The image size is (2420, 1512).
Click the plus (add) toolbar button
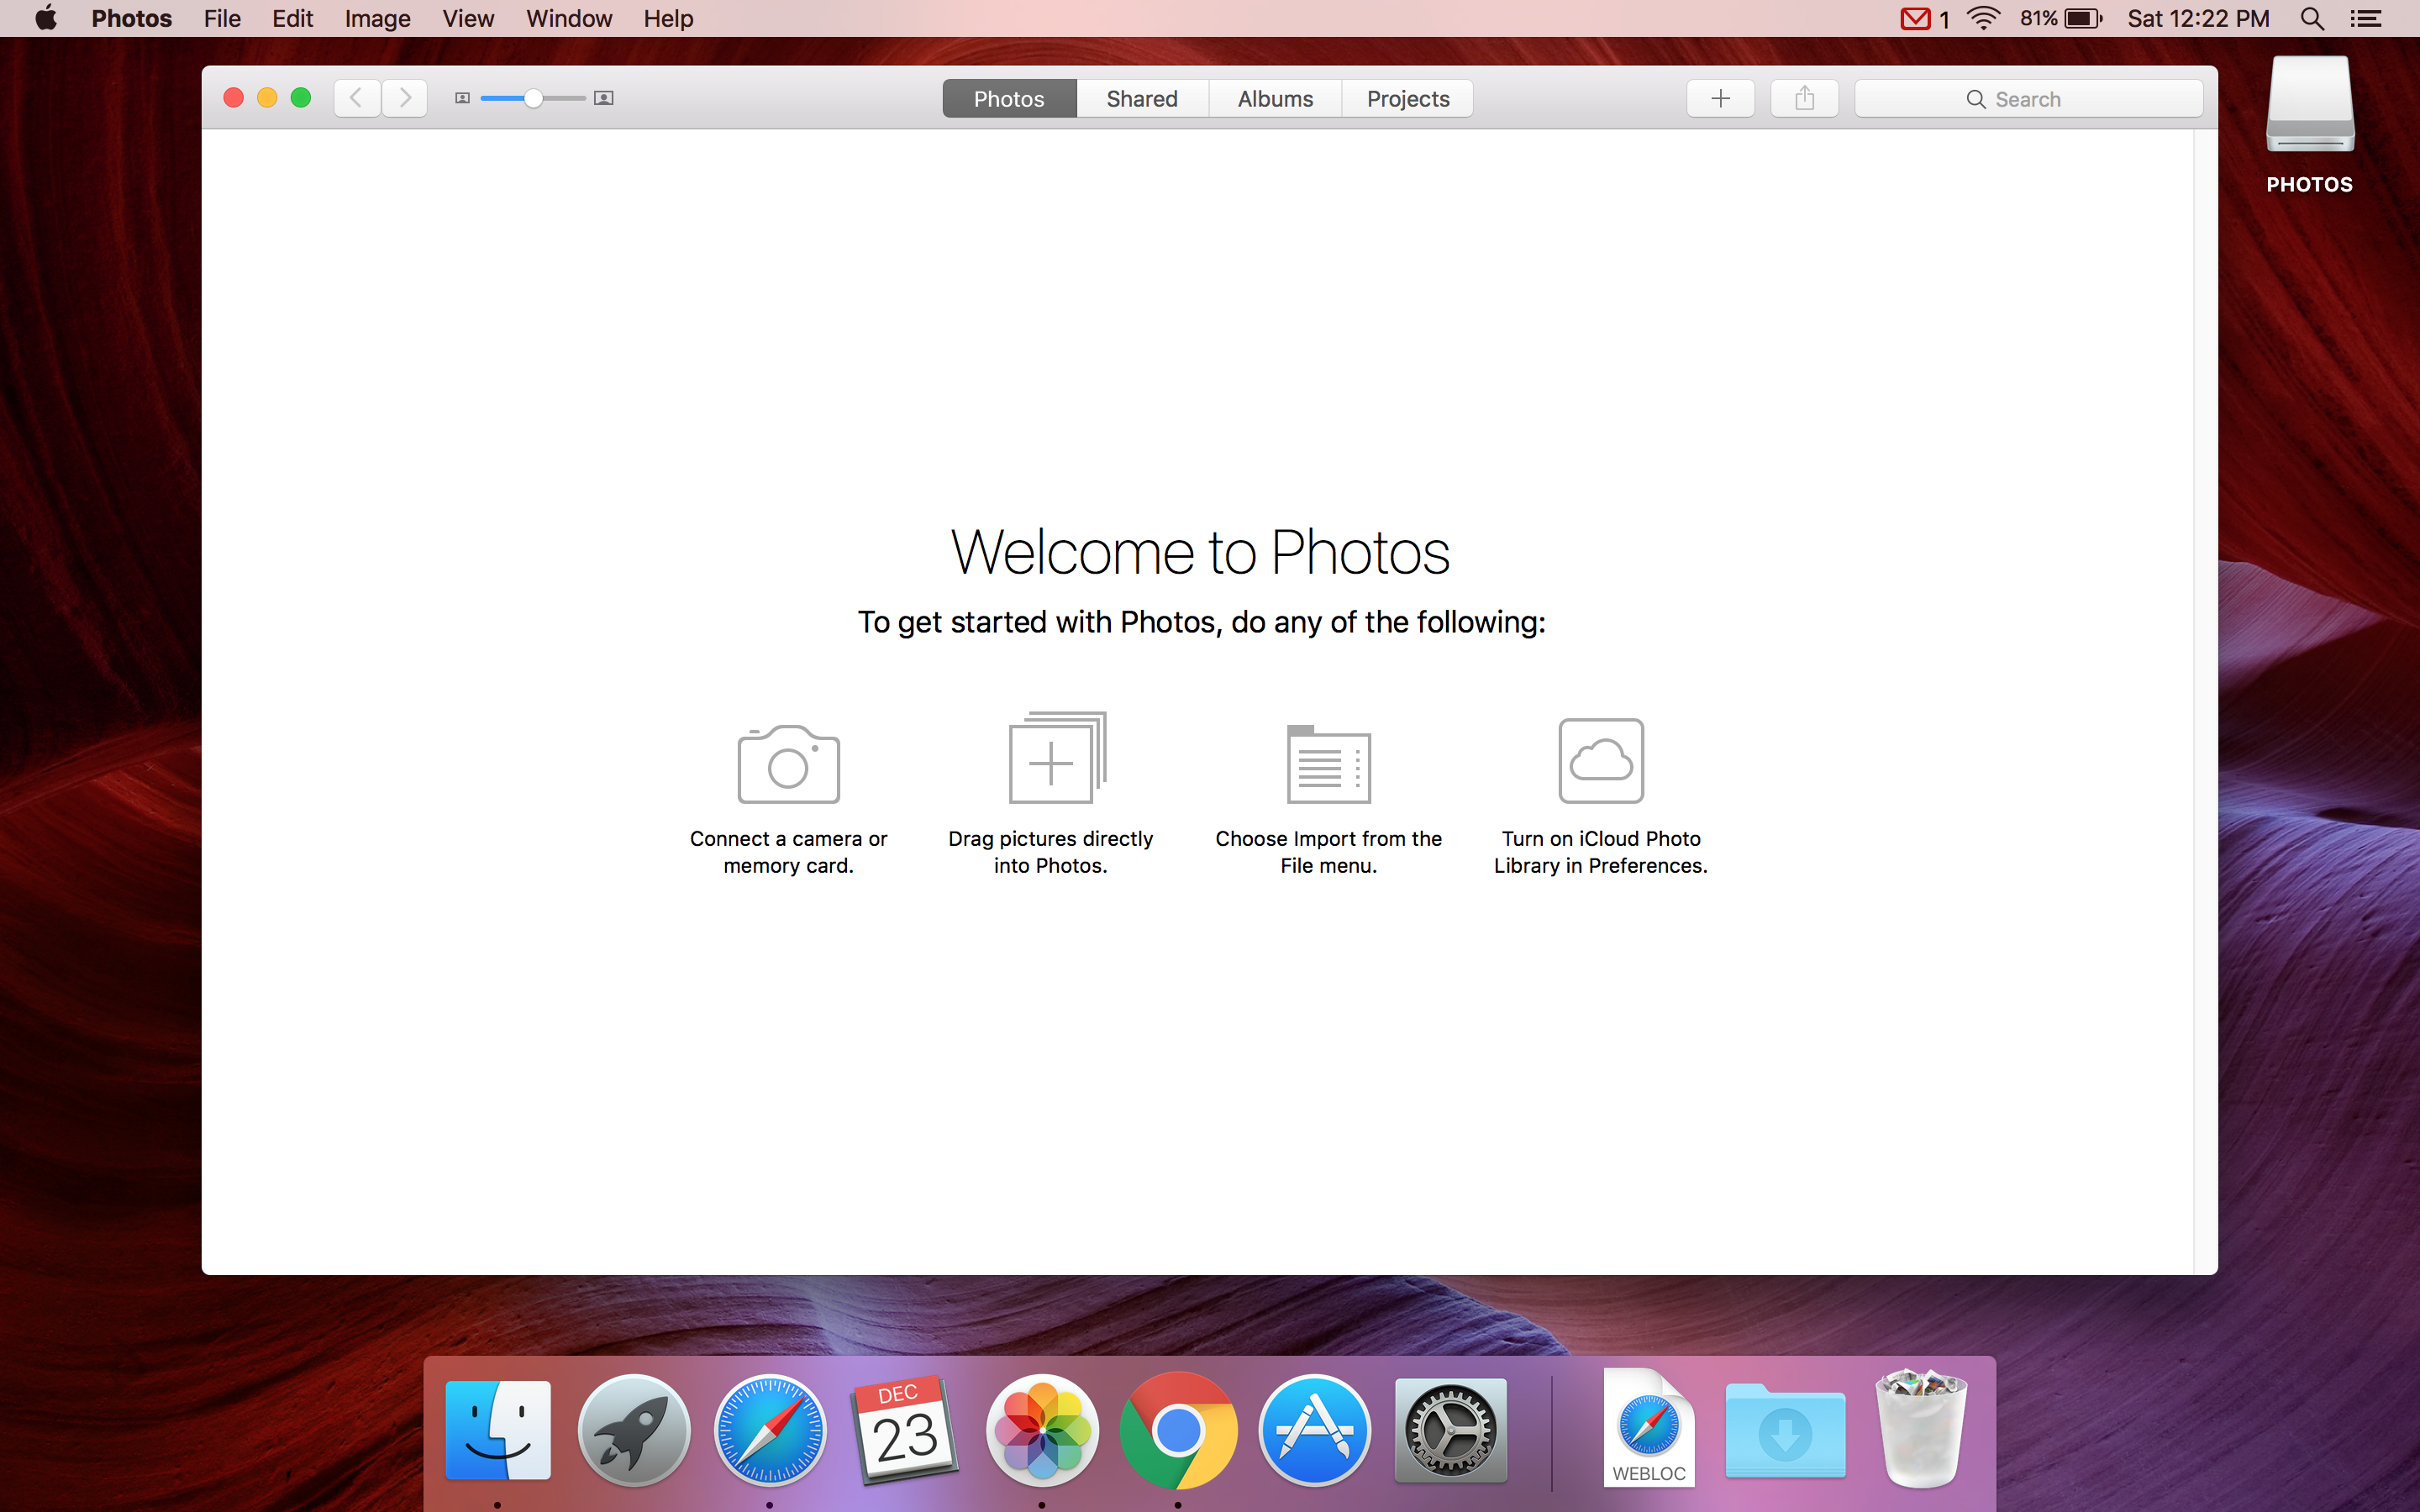tap(1720, 98)
